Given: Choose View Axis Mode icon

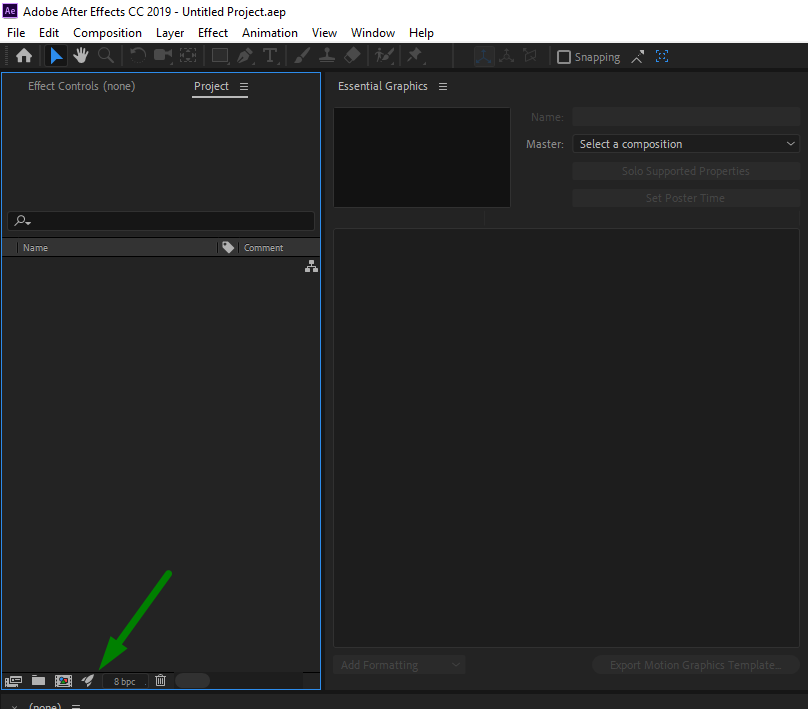Looking at the screenshot, I should [530, 56].
